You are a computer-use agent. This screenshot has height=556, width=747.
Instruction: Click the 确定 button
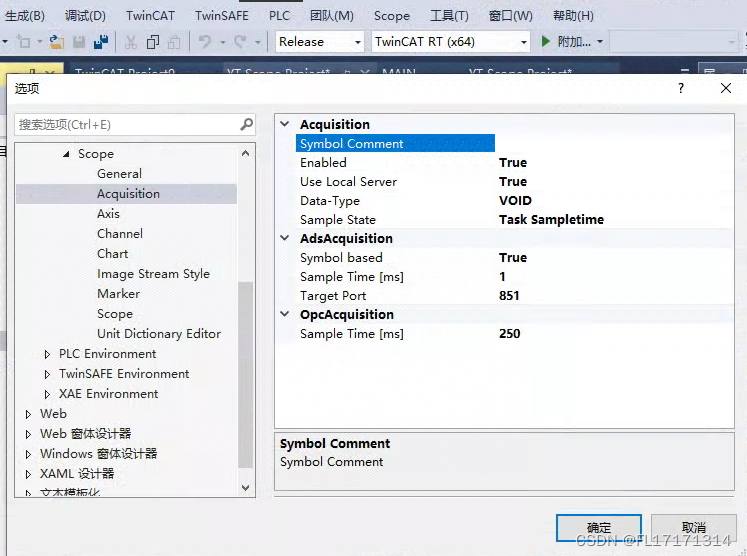coord(599,528)
